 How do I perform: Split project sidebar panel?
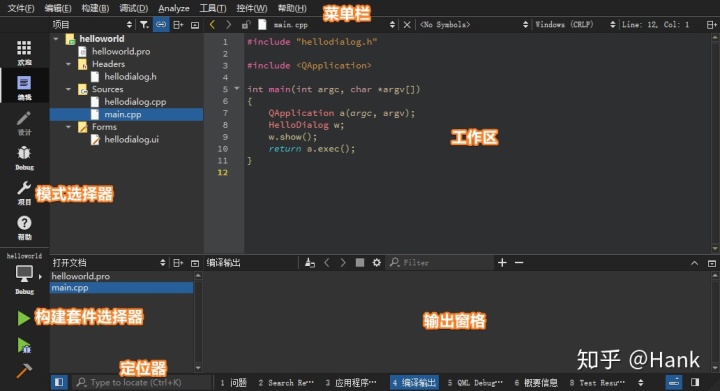click(178, 25)
